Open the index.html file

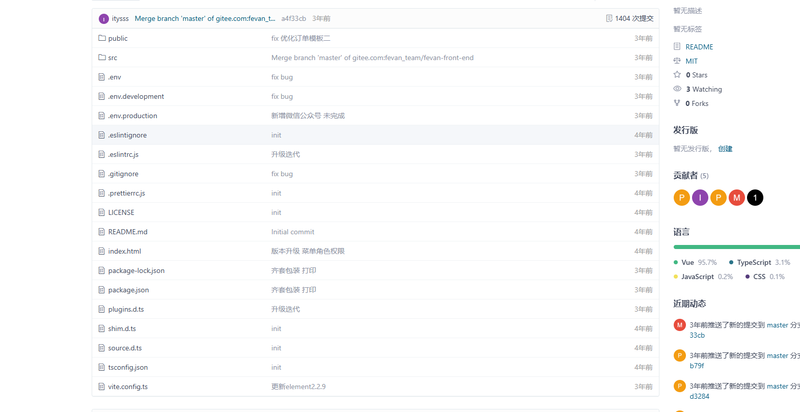124,251
